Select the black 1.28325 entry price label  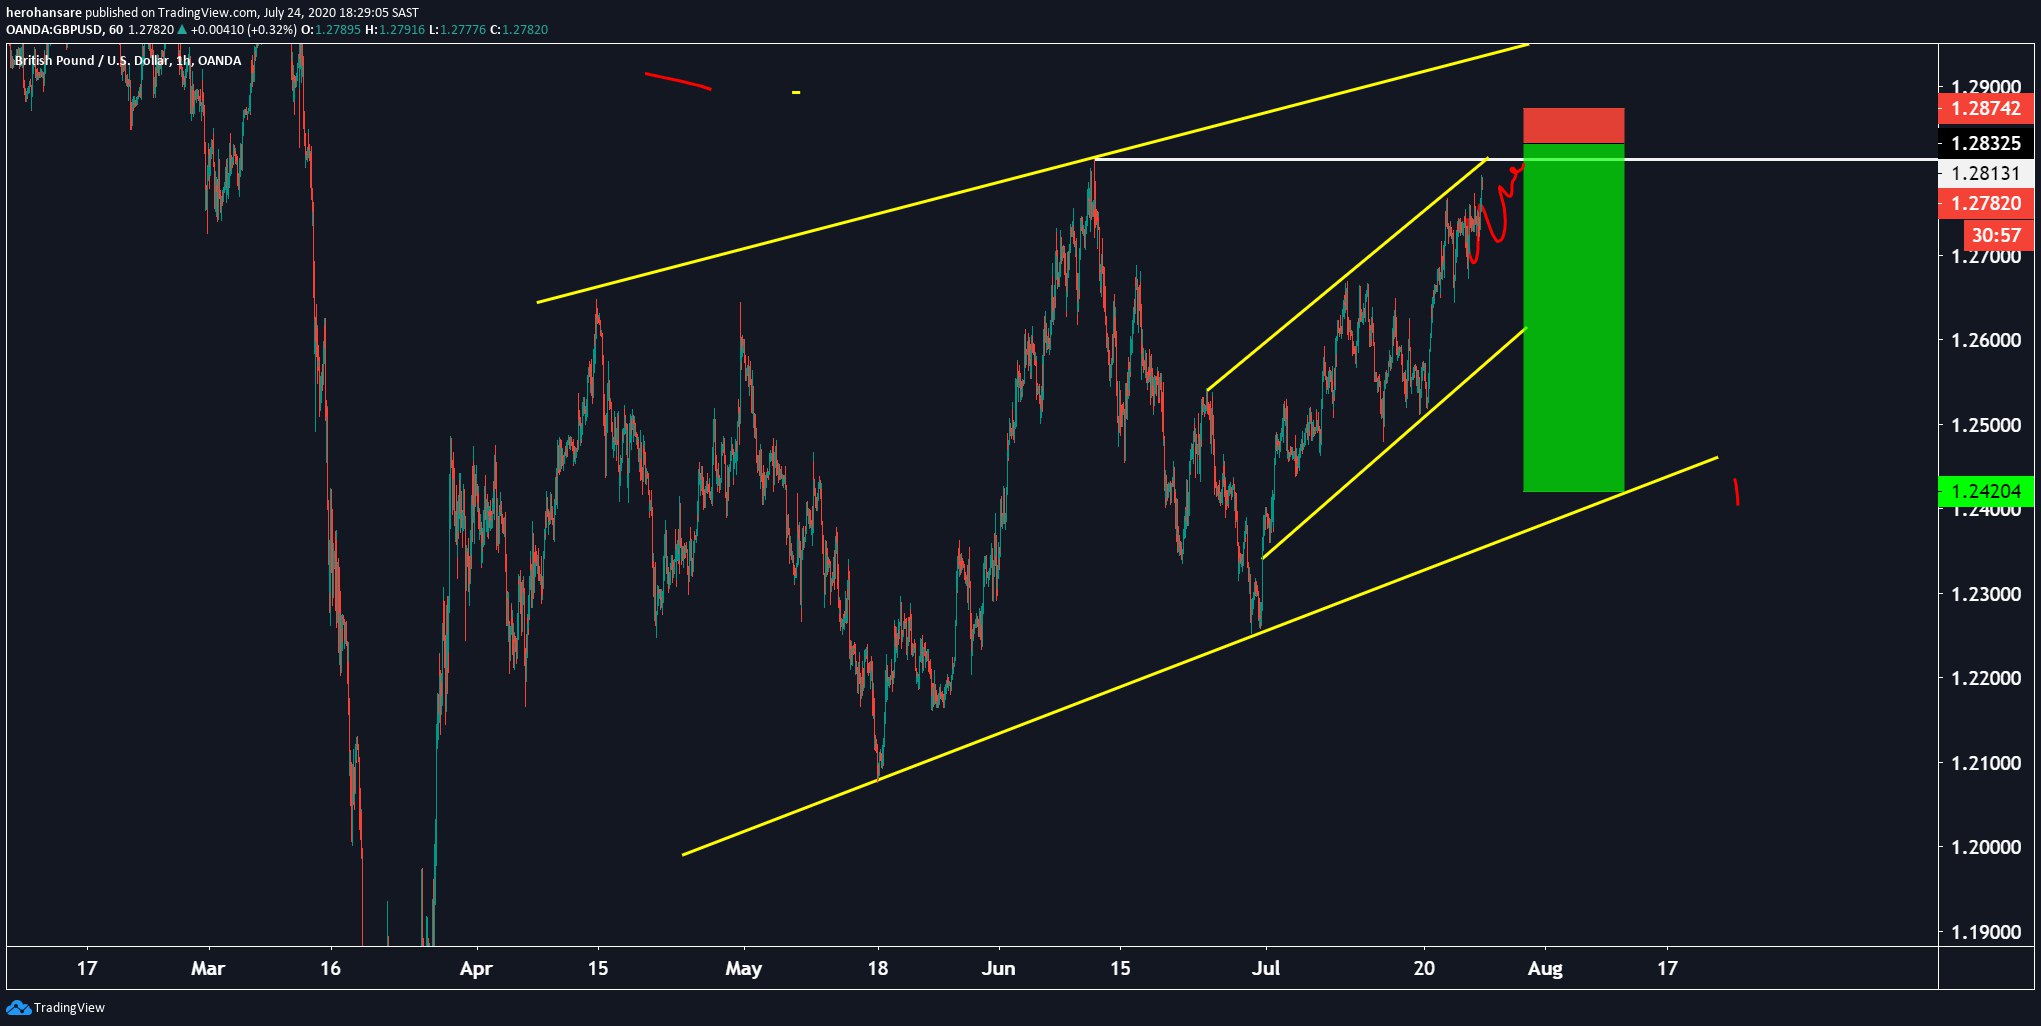1985,143
